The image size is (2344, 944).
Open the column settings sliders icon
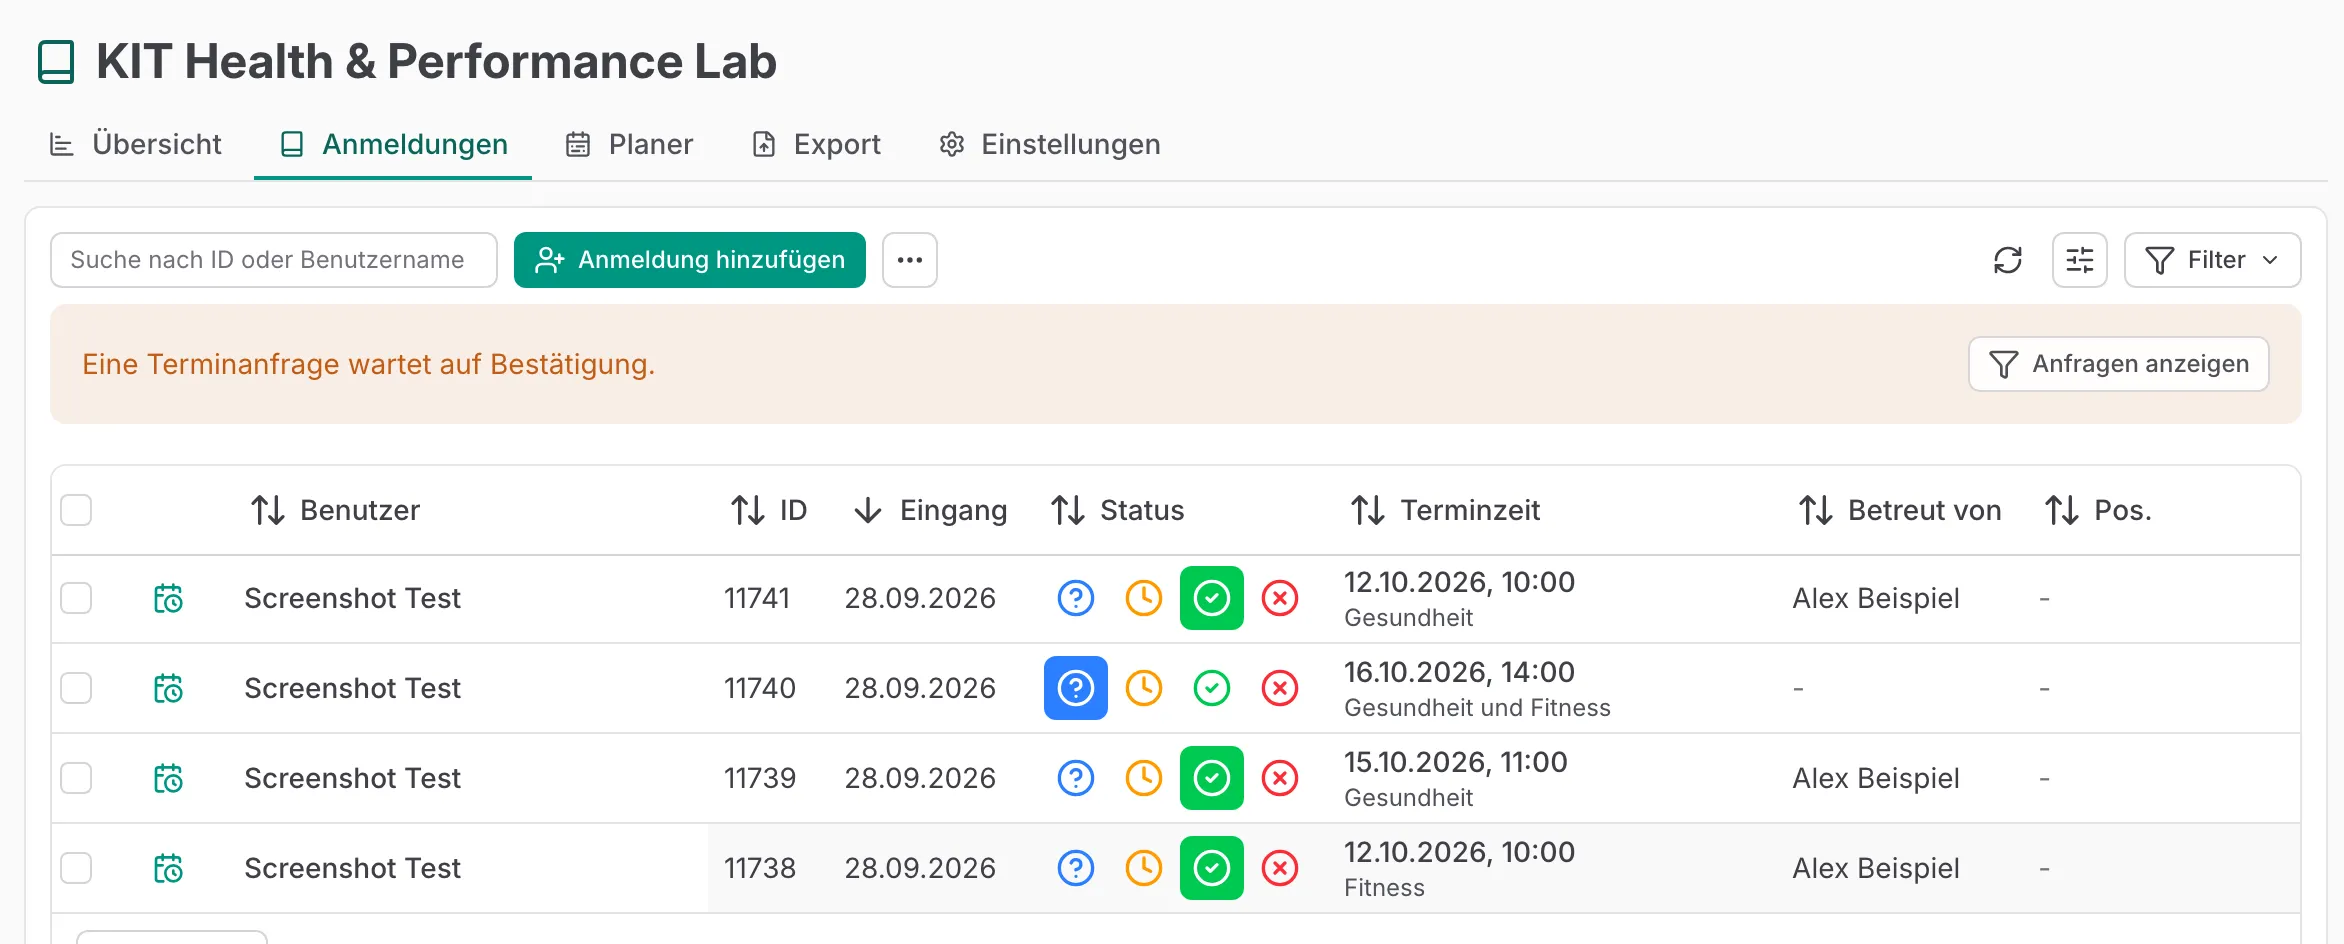(2080, 260)
